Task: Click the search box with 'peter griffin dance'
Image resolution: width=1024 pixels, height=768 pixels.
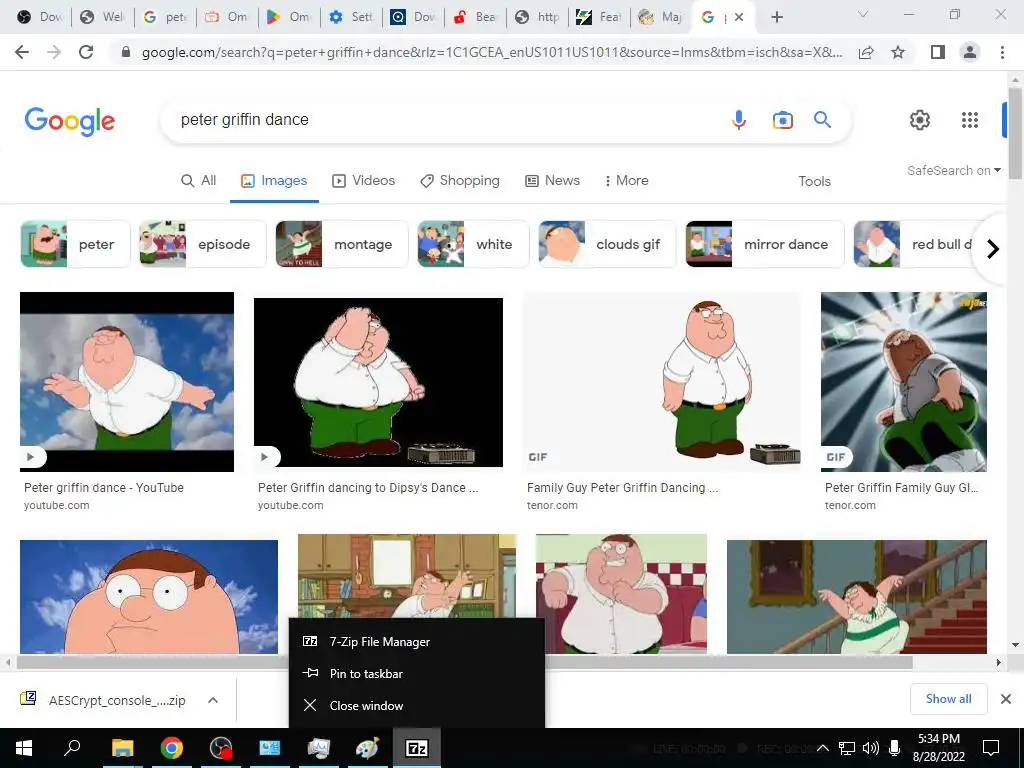Action: tap(444, 120)
